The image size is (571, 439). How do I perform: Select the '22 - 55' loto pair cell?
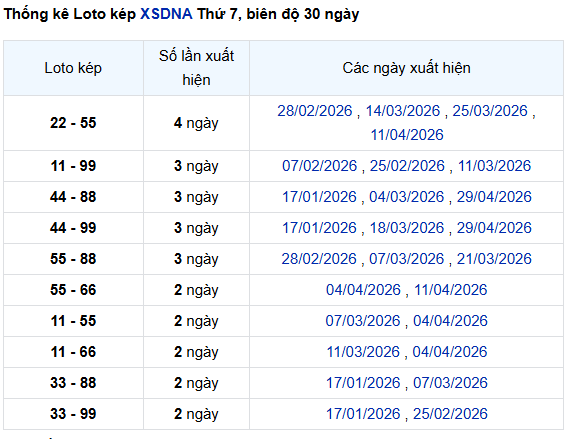73,123
